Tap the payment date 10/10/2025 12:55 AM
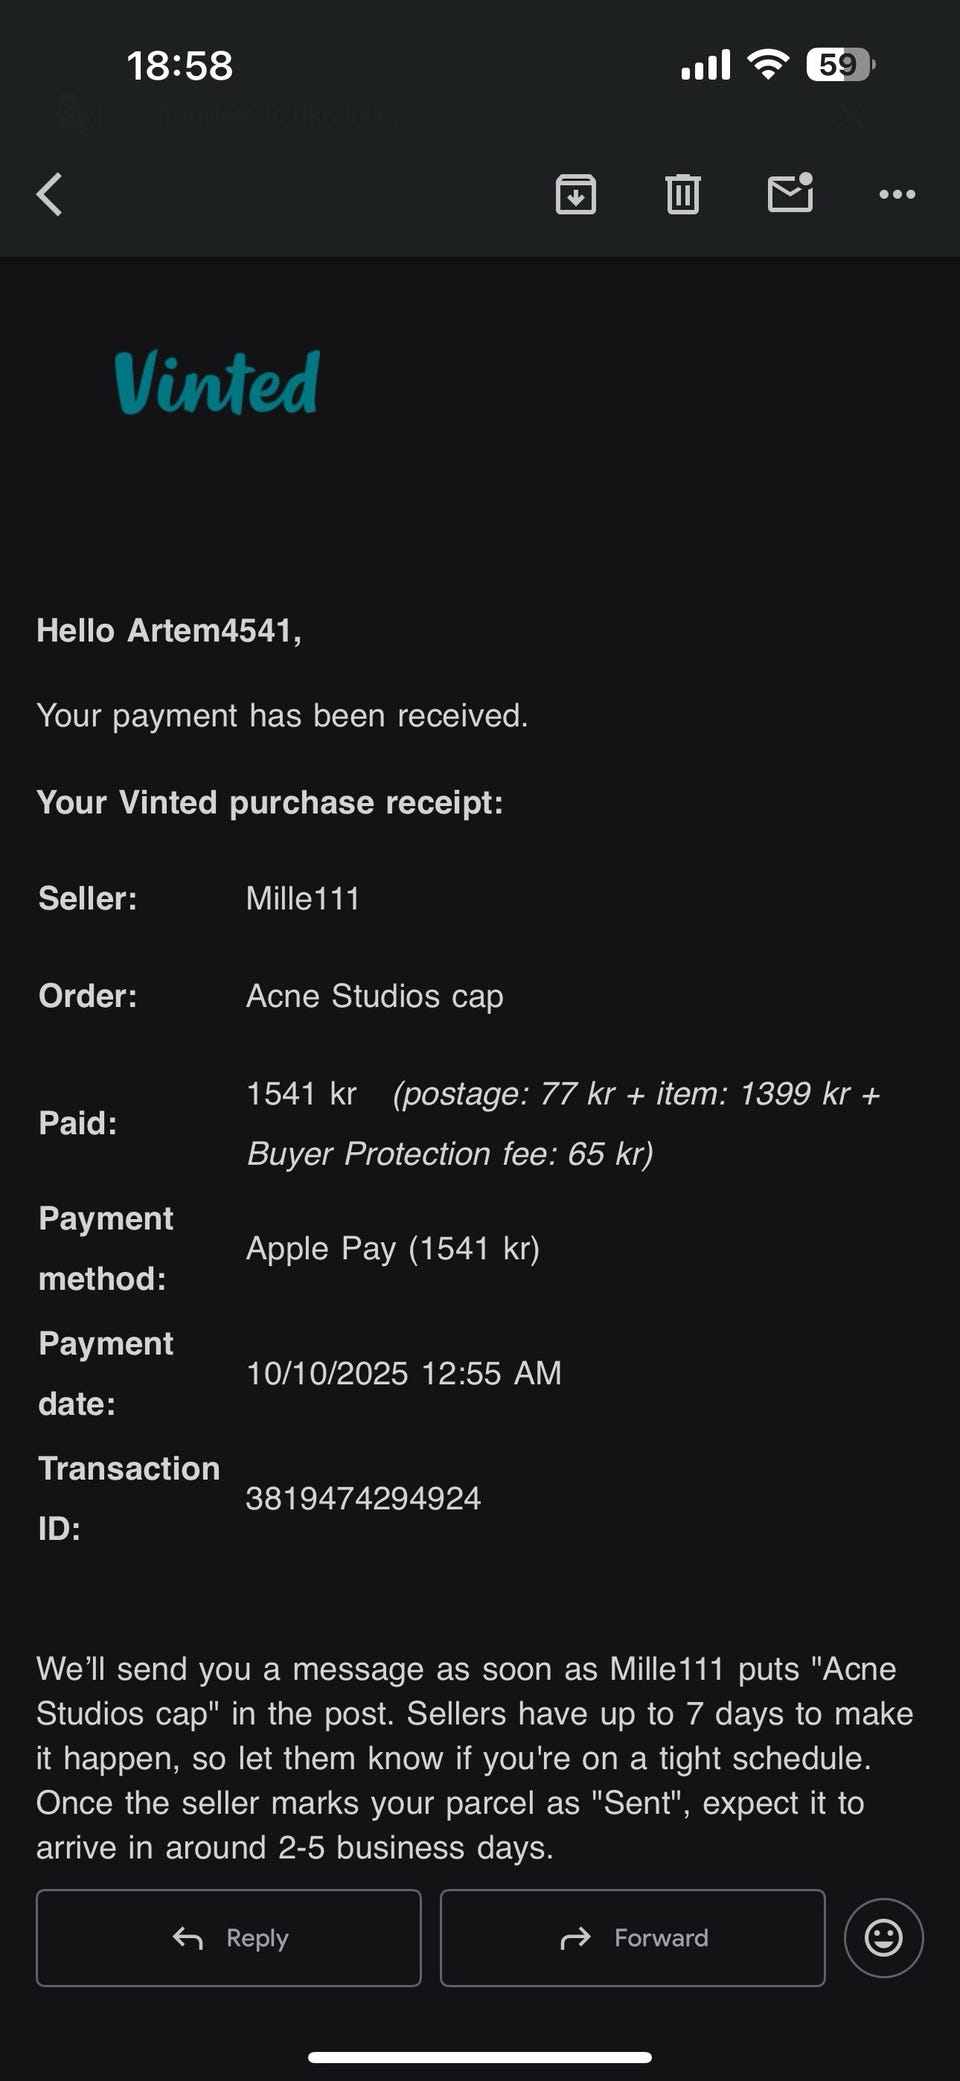The height and width of the screenshot is (2081, 960). 404,1373
